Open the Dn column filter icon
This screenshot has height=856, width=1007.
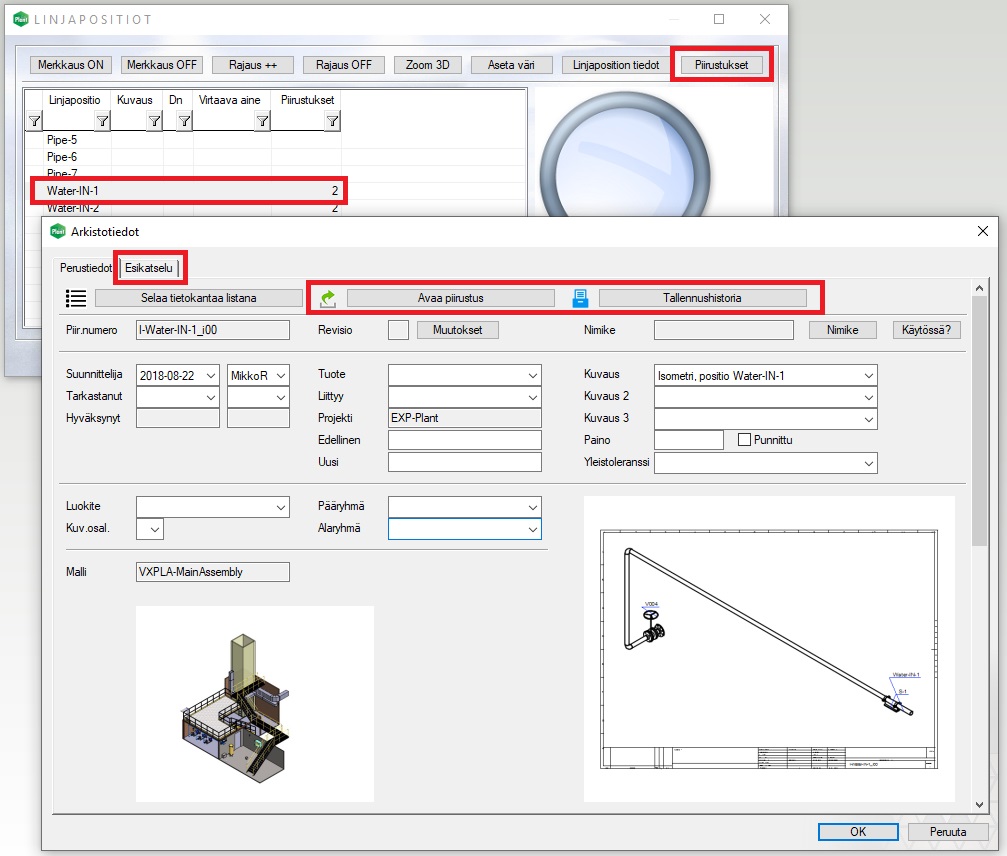184,121
